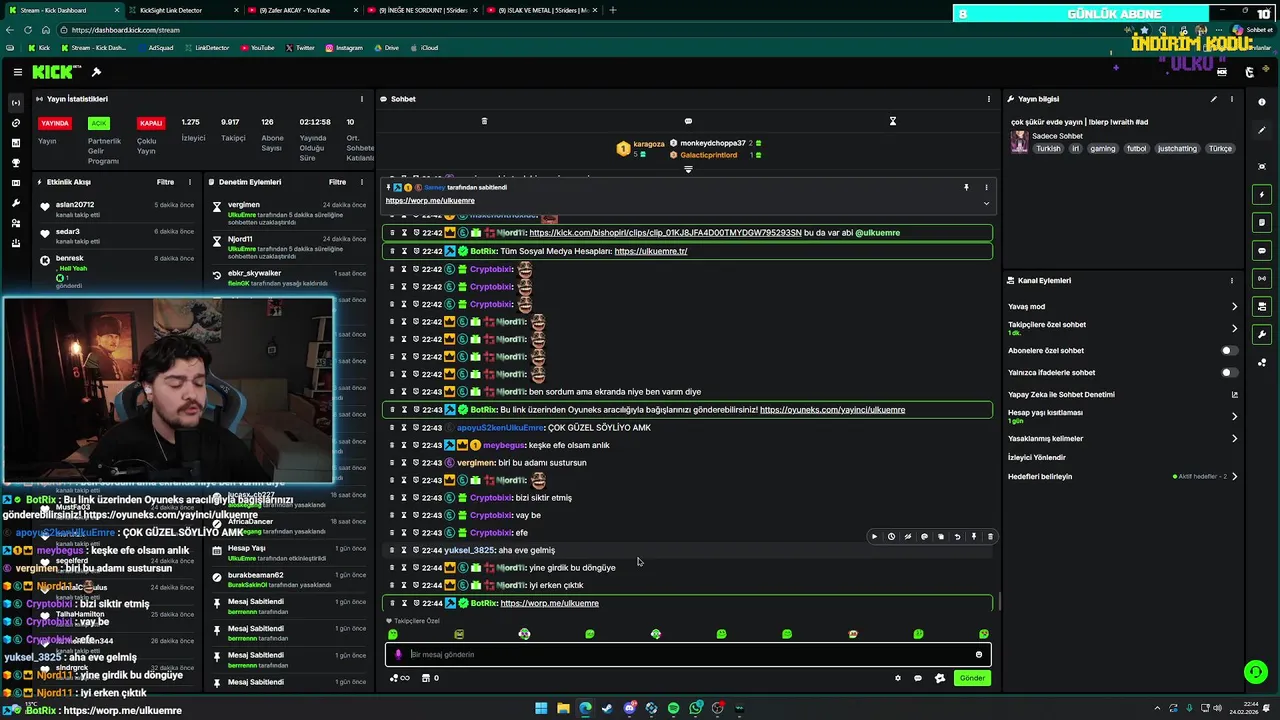Open WhatsApp from the Windows taskbar
Viewport: 1280px width, 720px height.
tap(695, 708)
